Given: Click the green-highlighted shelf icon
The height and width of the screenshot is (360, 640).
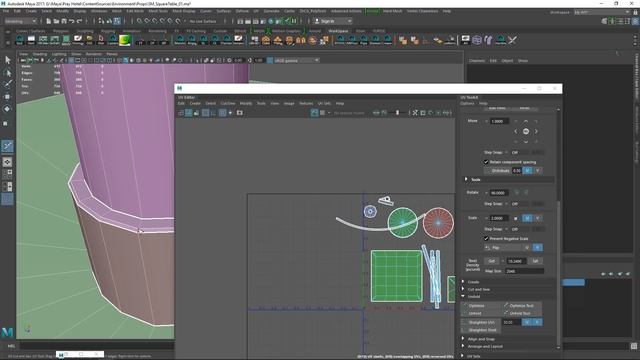Looking at the screenshot, I should [x=125, y=40].
